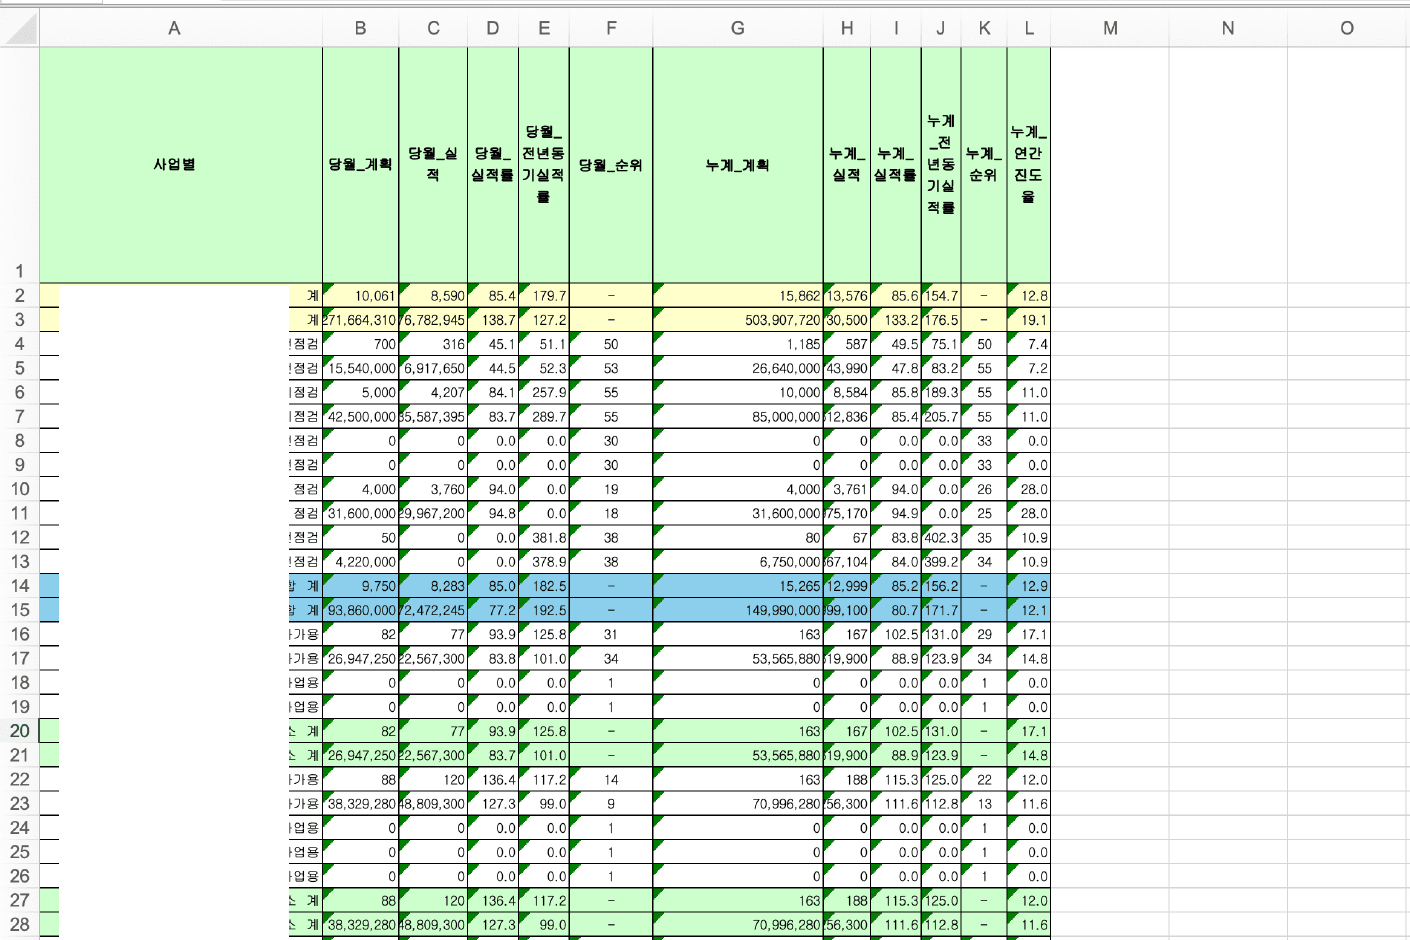Select cell containing 381.8

coord(544,538)
